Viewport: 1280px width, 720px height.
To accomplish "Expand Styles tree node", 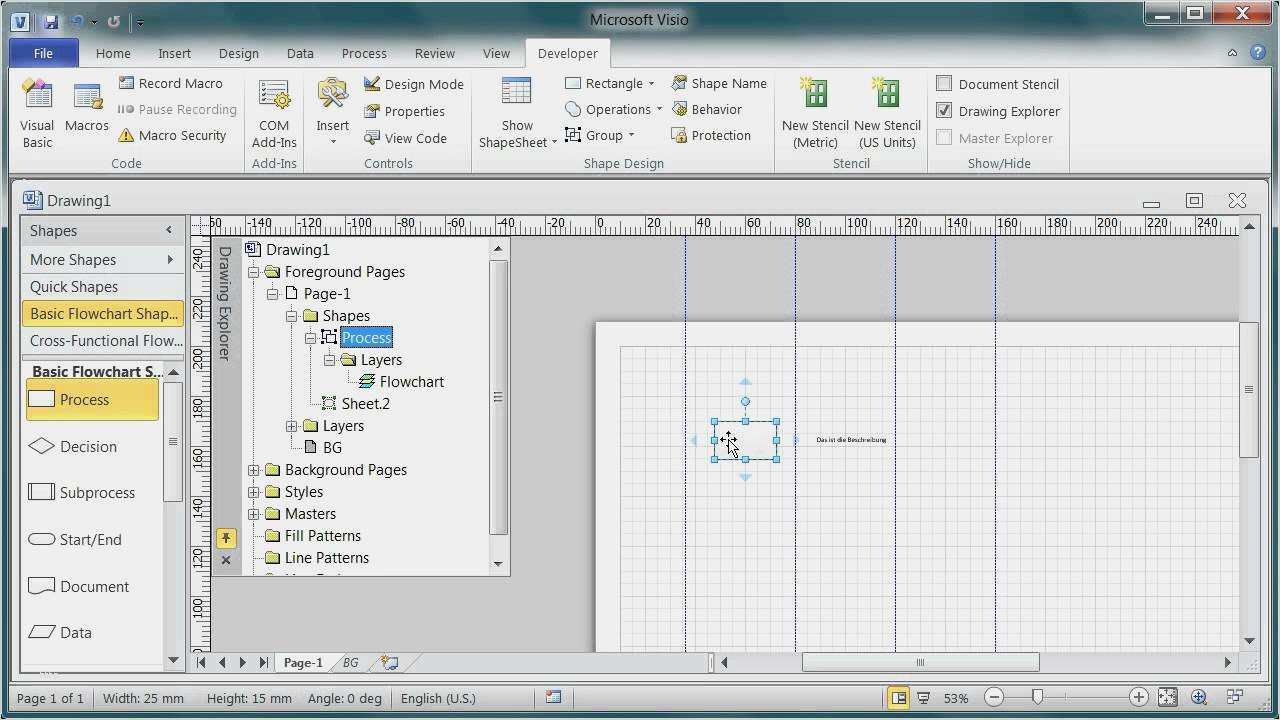I will click(254, 492).
